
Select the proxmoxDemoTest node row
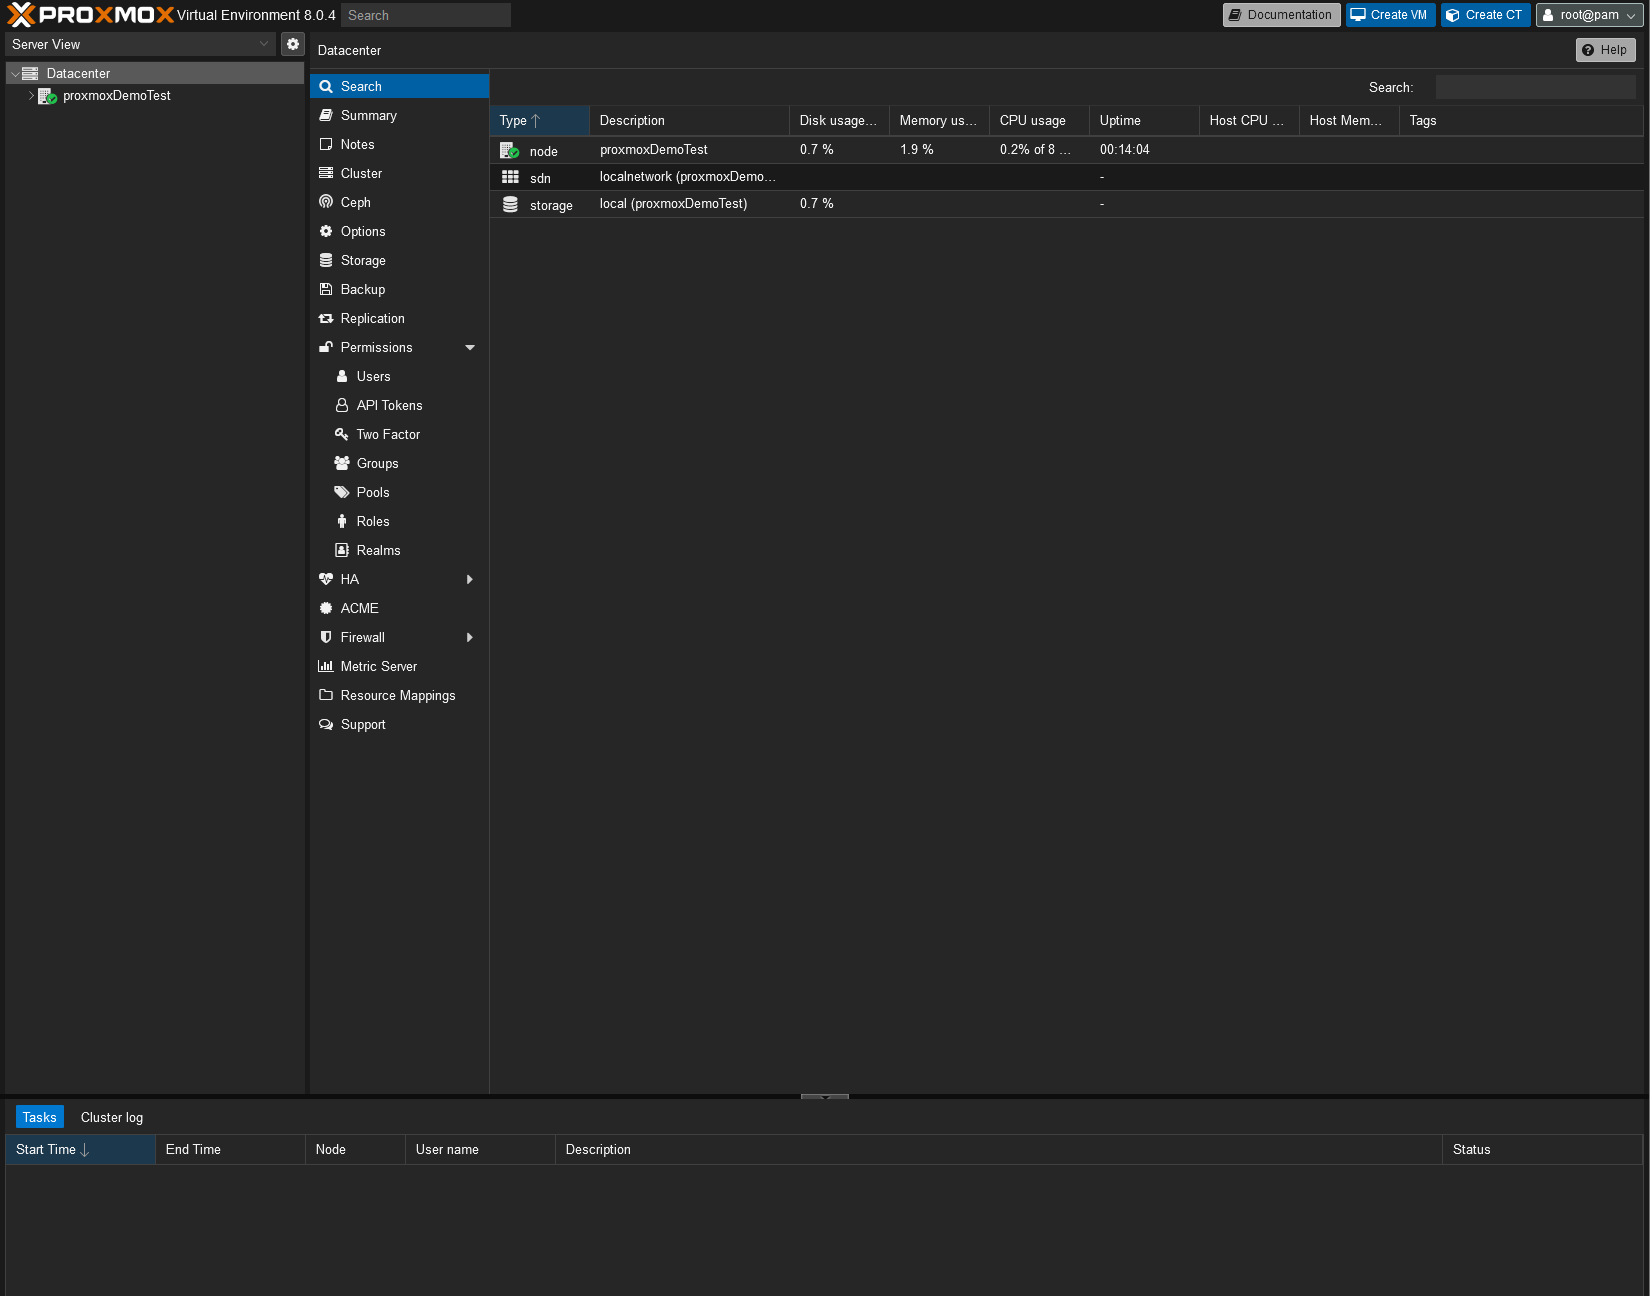[x=1066, y=150]
